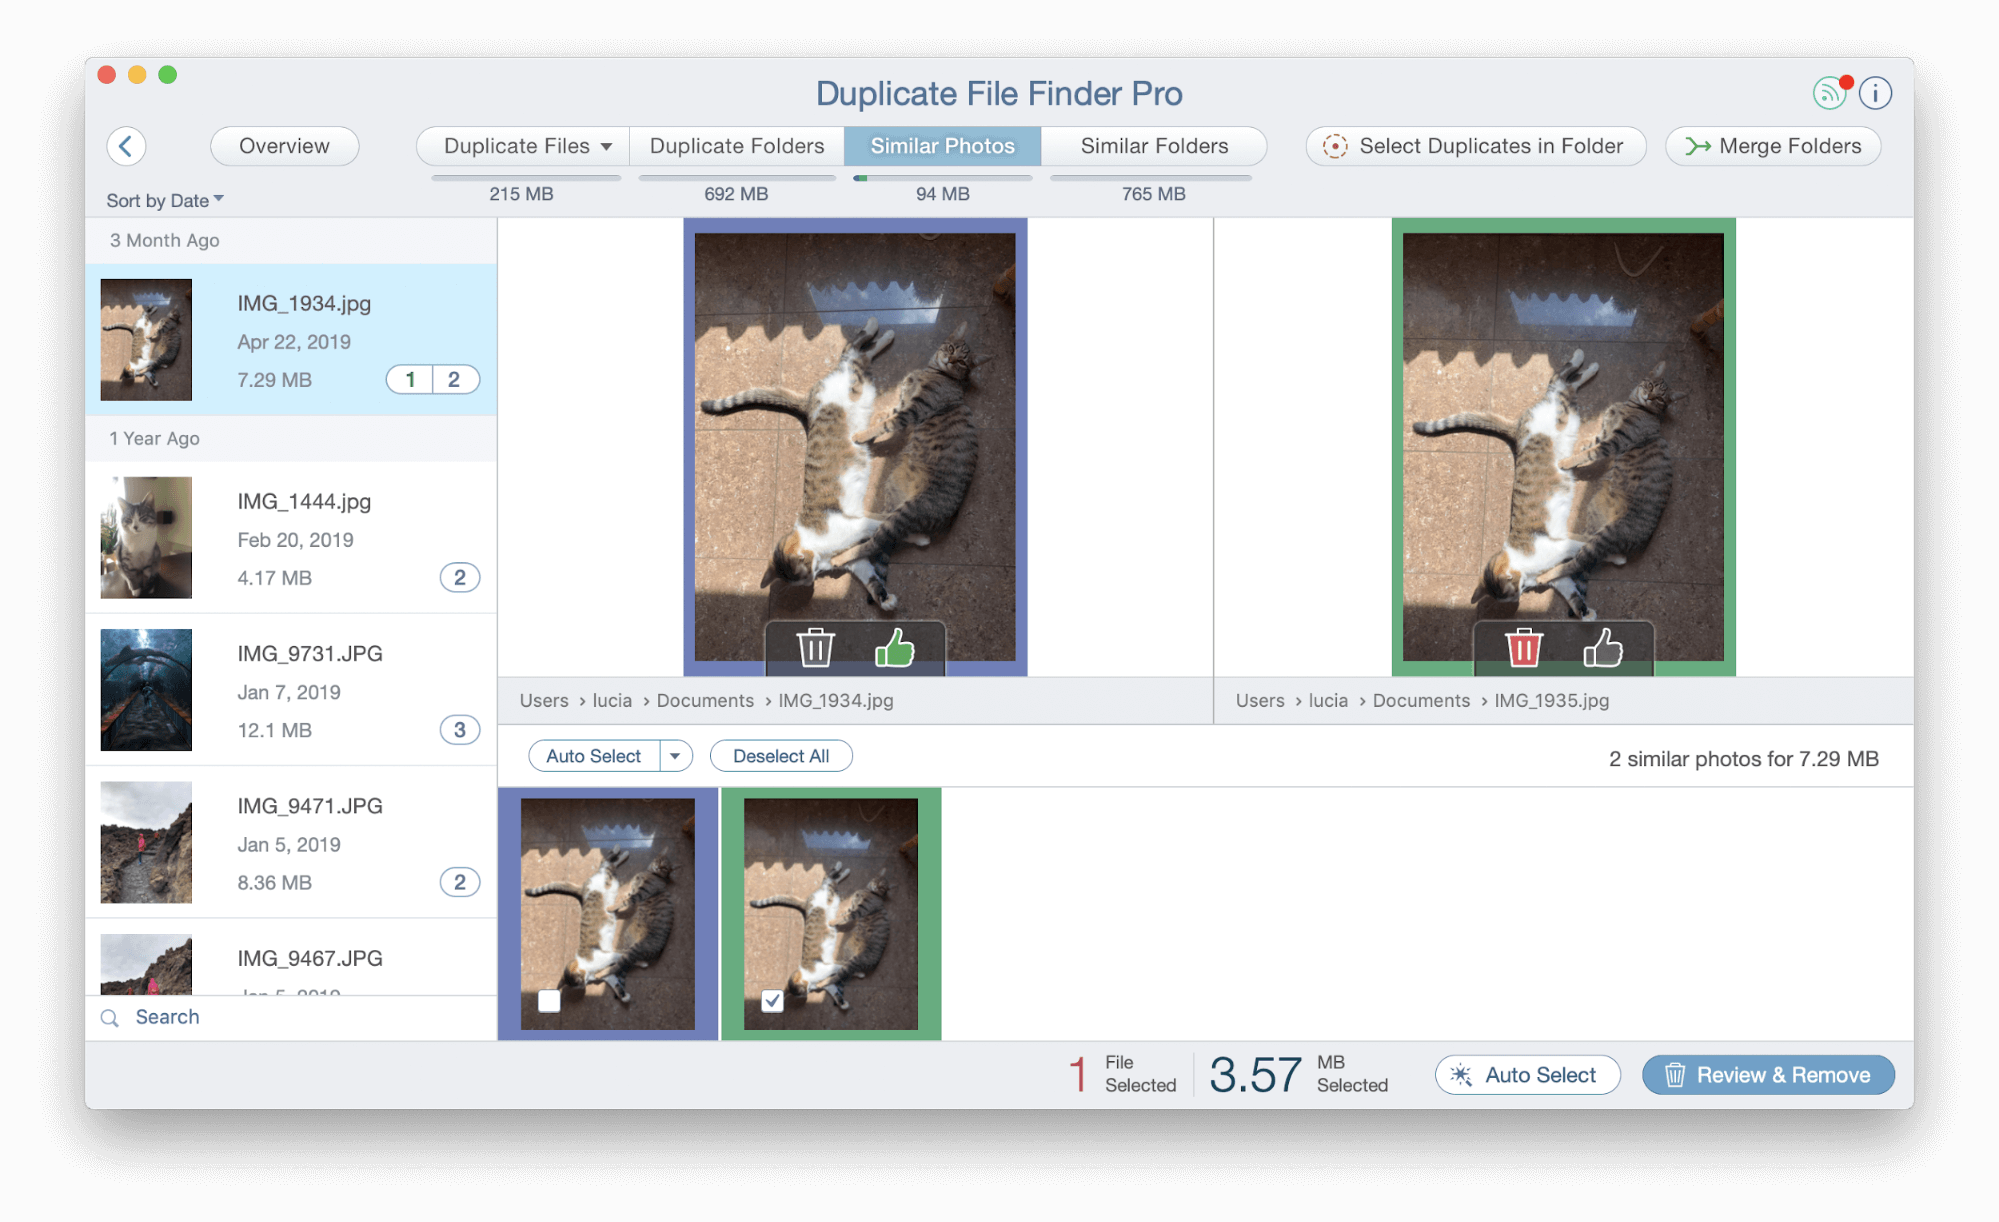Enable Auto Select for duplicate removal
The height and width of the screenshot is (1222, 1999).
pyautogui.click(x=591, y=755)
